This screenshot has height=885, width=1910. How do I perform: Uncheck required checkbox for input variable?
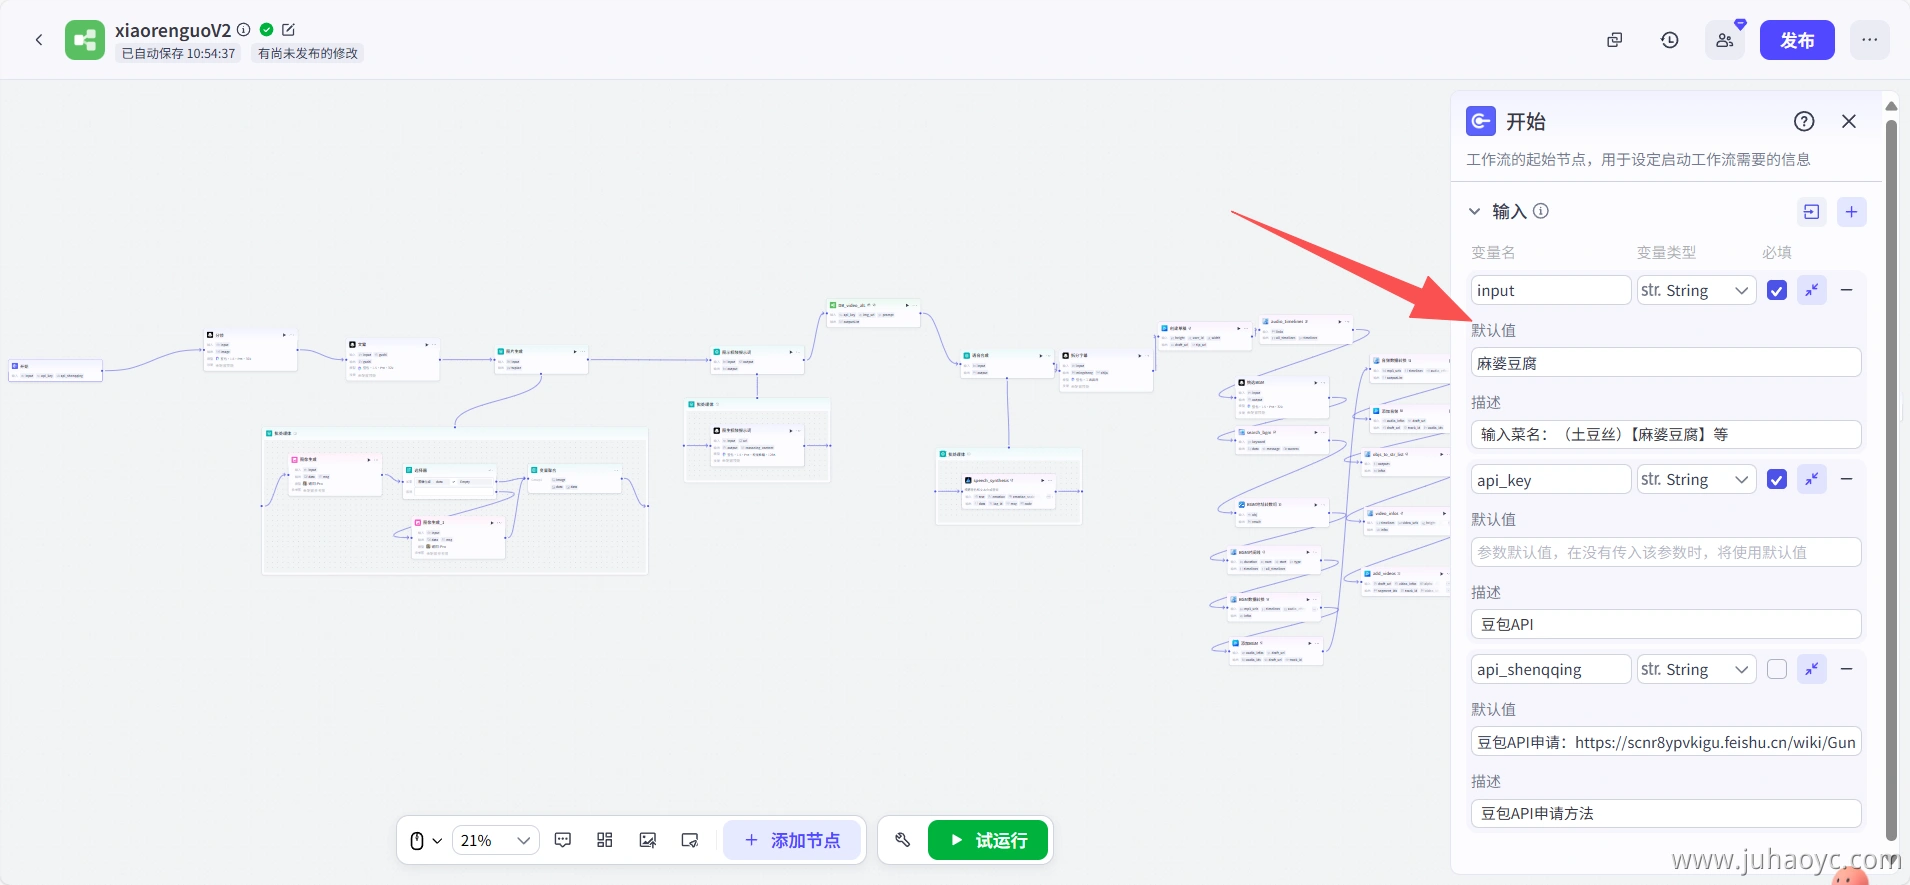[1776, 290]
